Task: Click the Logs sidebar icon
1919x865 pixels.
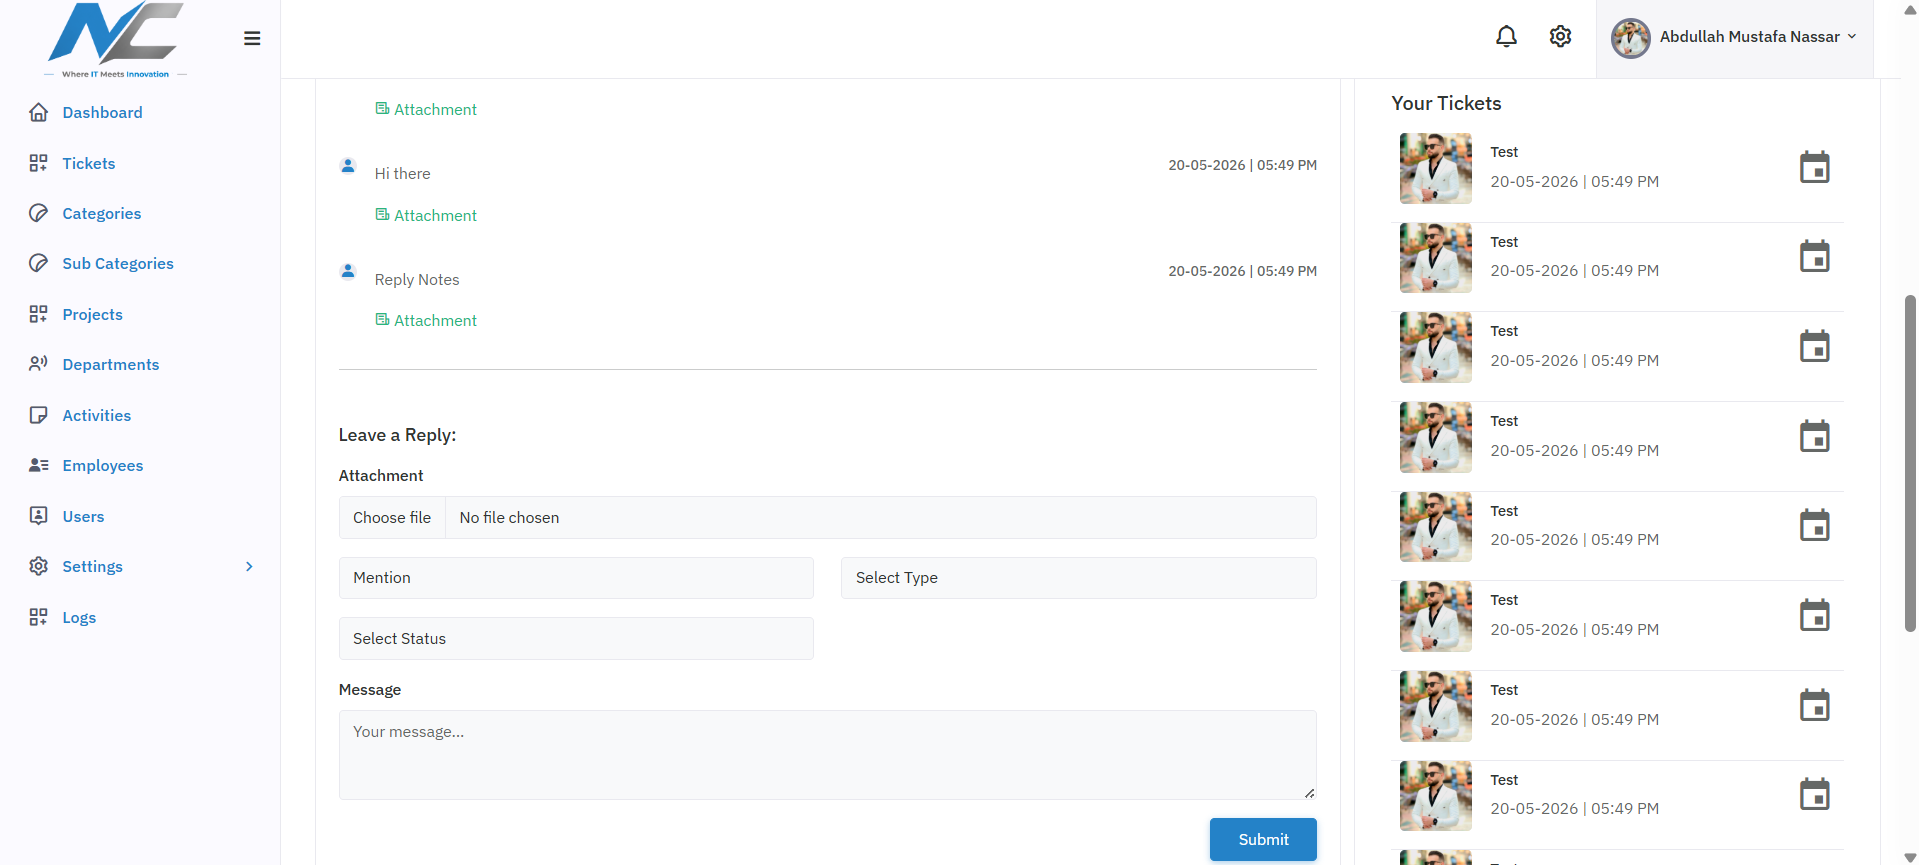Action: [x=38, y=617]
